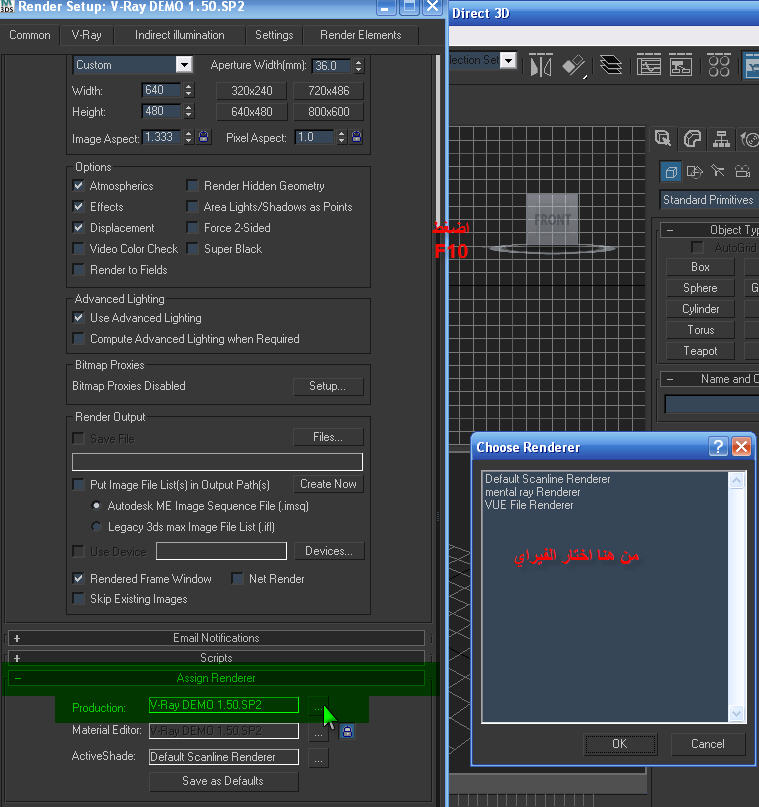Disable the Effects checkbox
The height and width of the screenshot is (807, 759).
point(79,206)
